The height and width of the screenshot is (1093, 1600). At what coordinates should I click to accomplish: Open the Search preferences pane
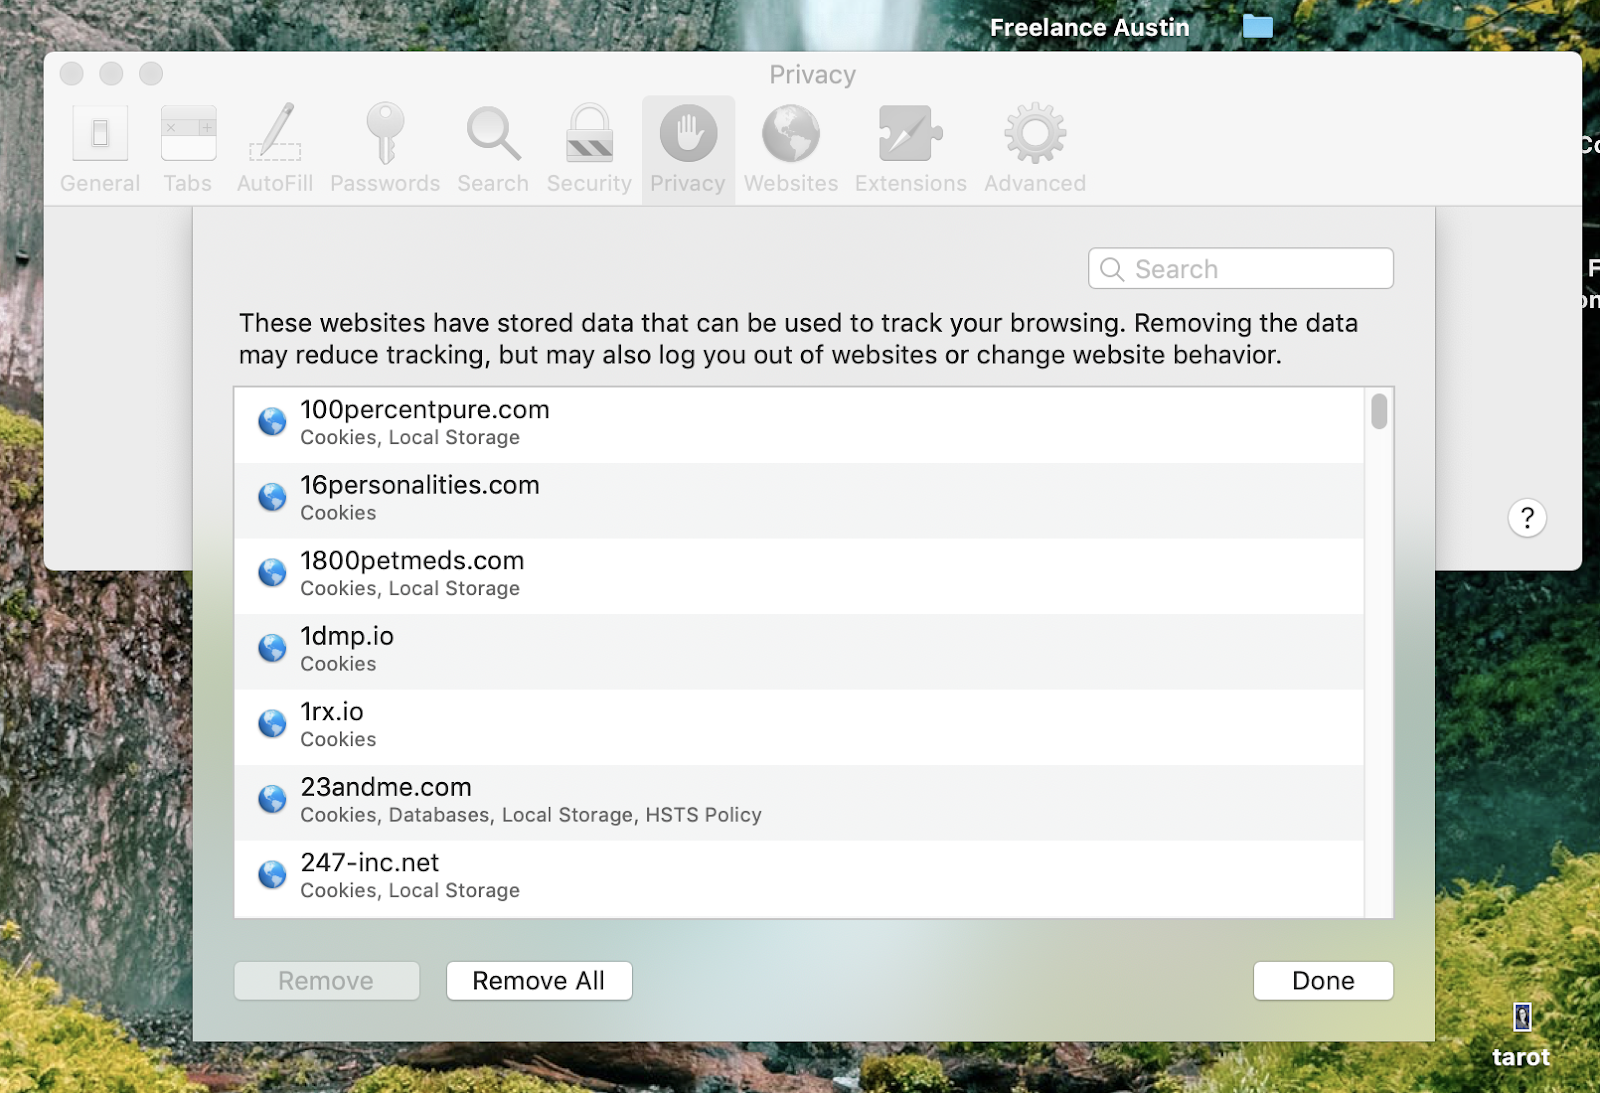(x=493, y=149)
